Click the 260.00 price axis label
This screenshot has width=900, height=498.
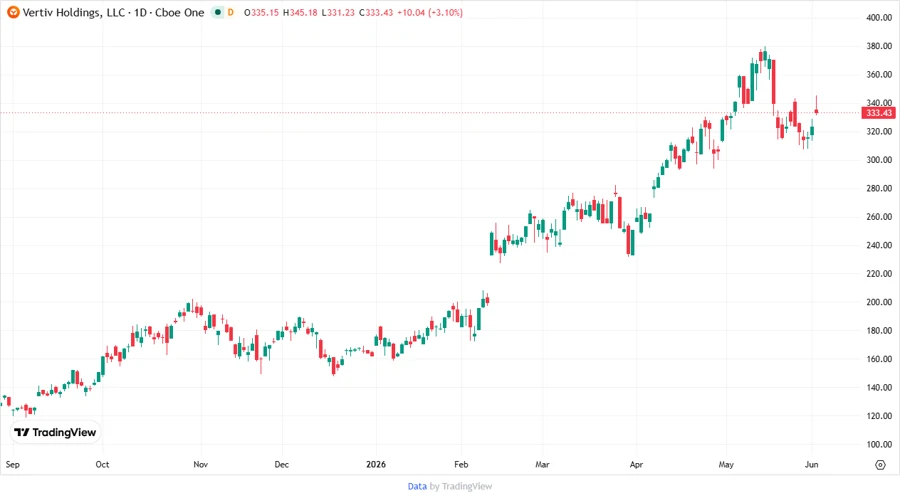(879, 217)
